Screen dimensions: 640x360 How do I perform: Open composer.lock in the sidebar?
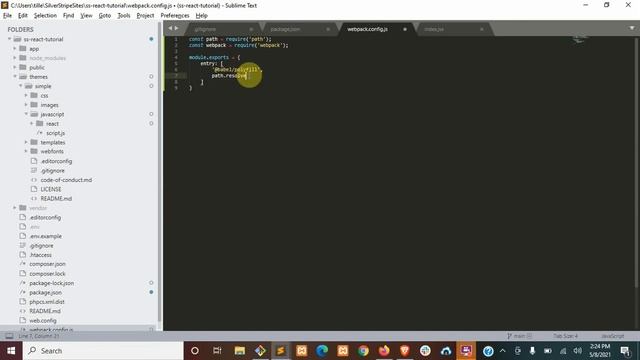[47, 274]
